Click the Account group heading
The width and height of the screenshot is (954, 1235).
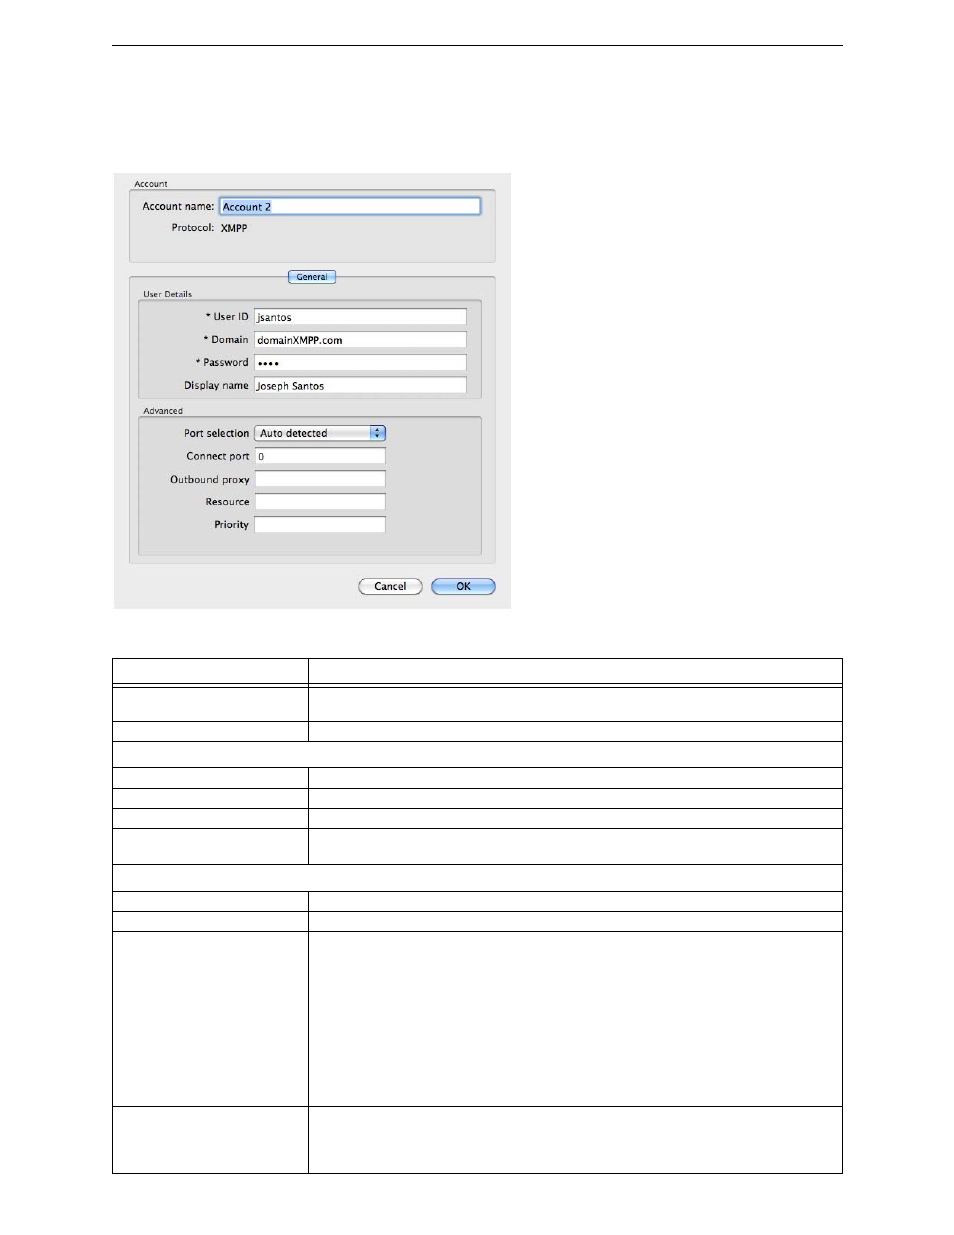151,184
